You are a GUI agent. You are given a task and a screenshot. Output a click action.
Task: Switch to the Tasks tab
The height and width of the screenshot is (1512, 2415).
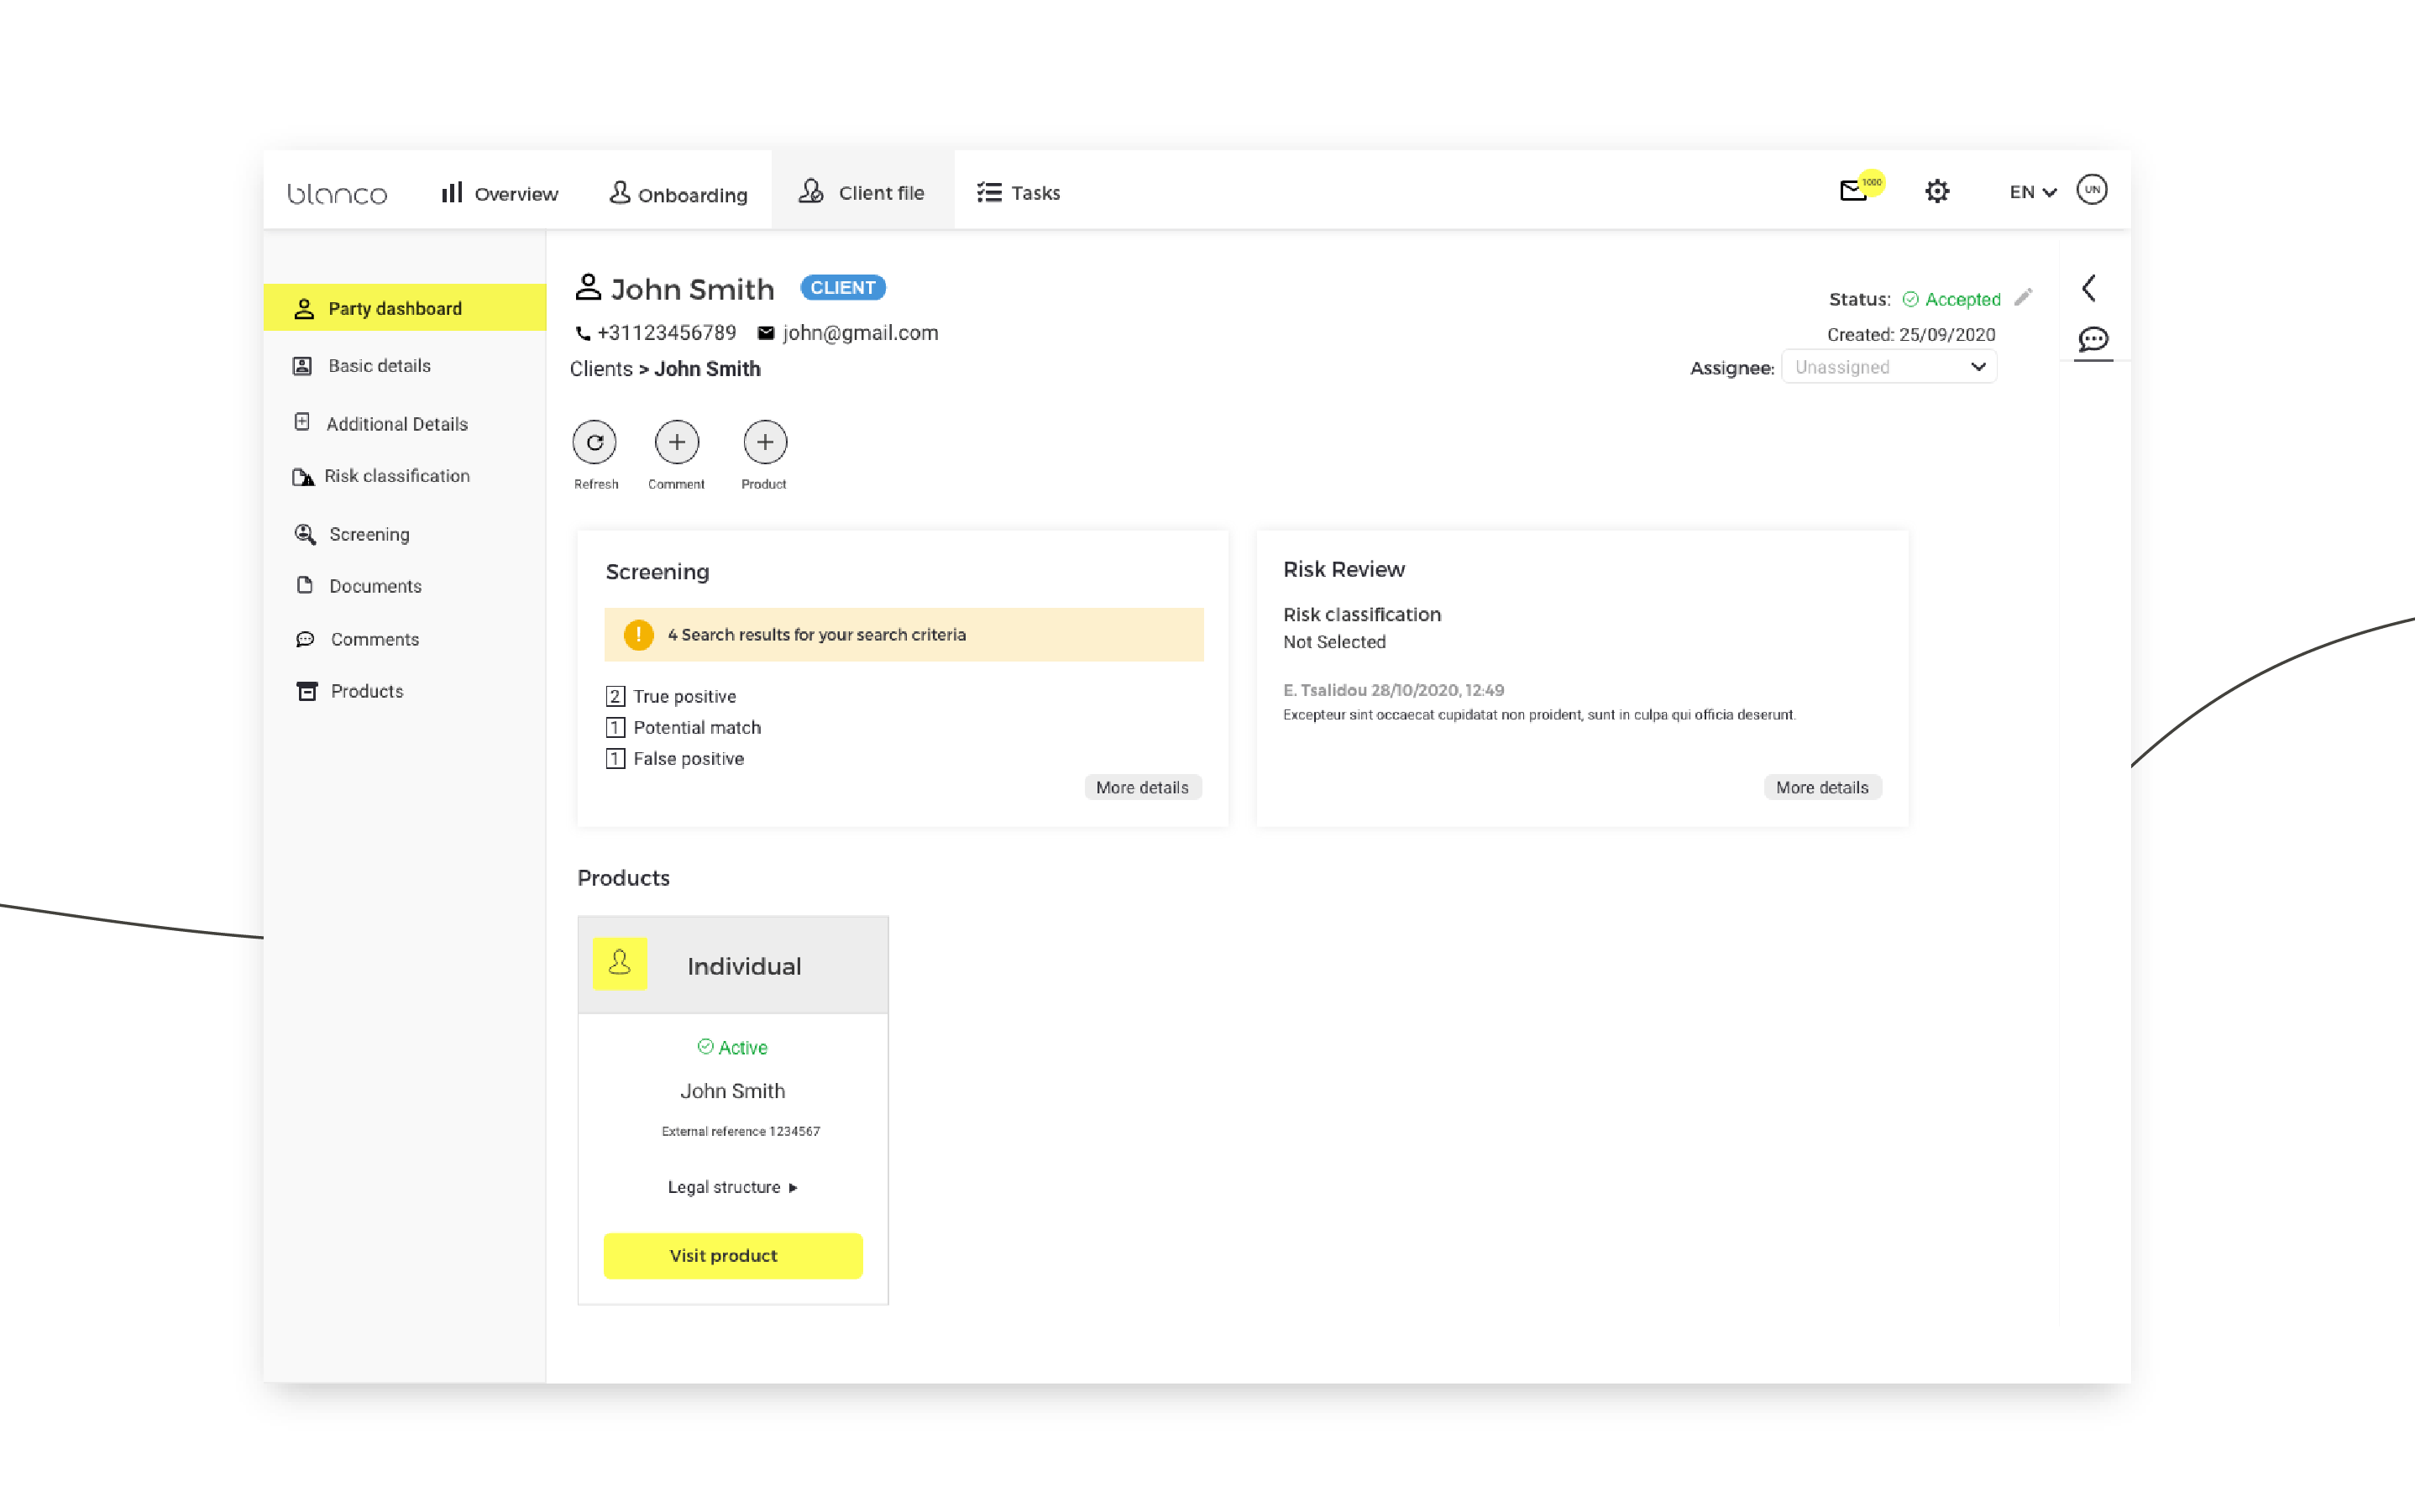[1018, 193]
